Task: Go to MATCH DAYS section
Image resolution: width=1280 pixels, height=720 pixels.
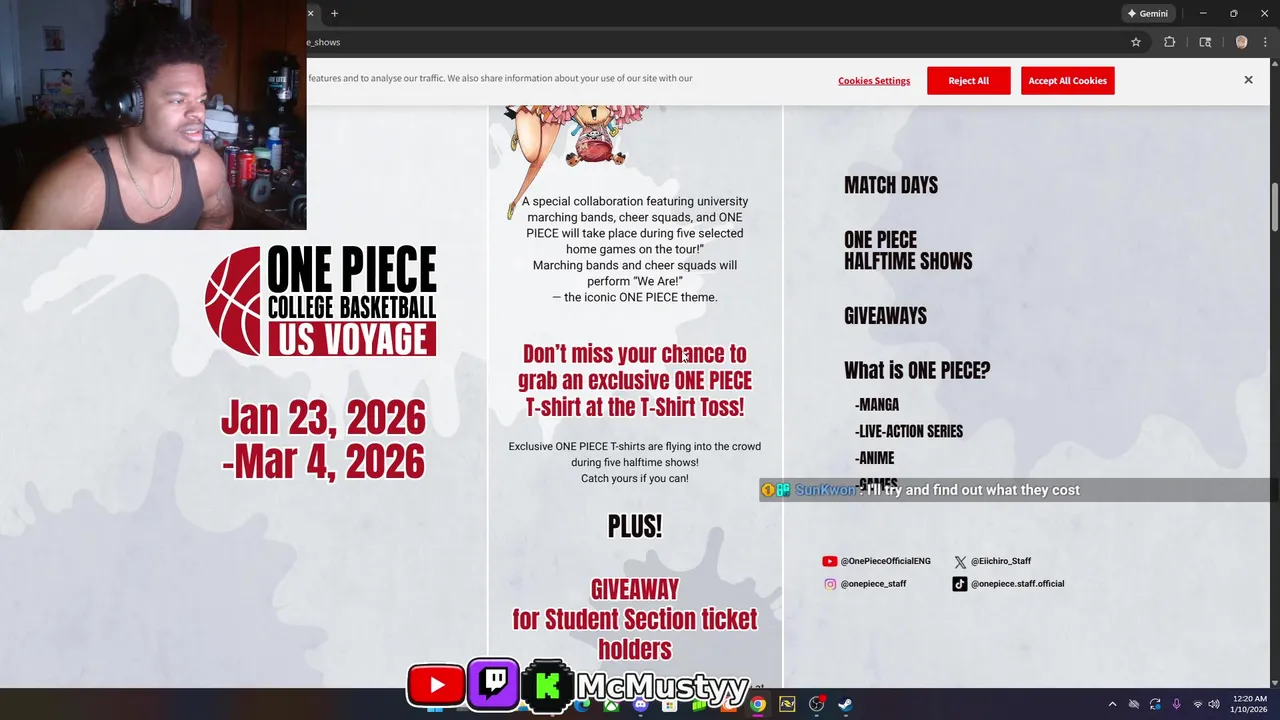Action: click(891, 185)
